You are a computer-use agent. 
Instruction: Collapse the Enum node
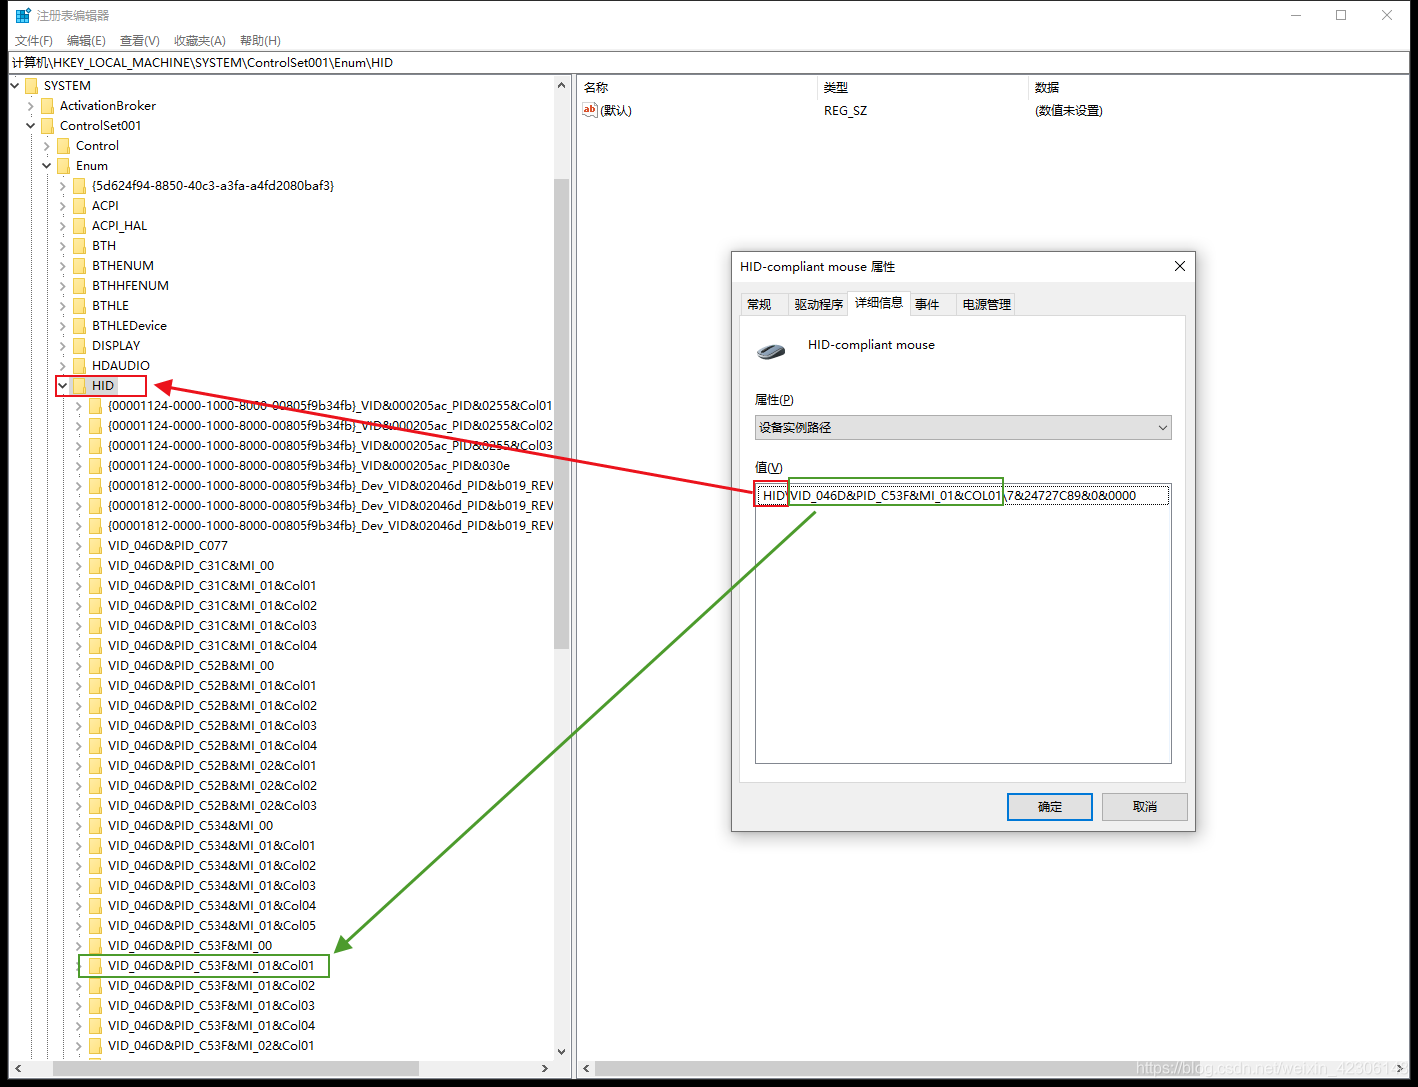point(46,166)
